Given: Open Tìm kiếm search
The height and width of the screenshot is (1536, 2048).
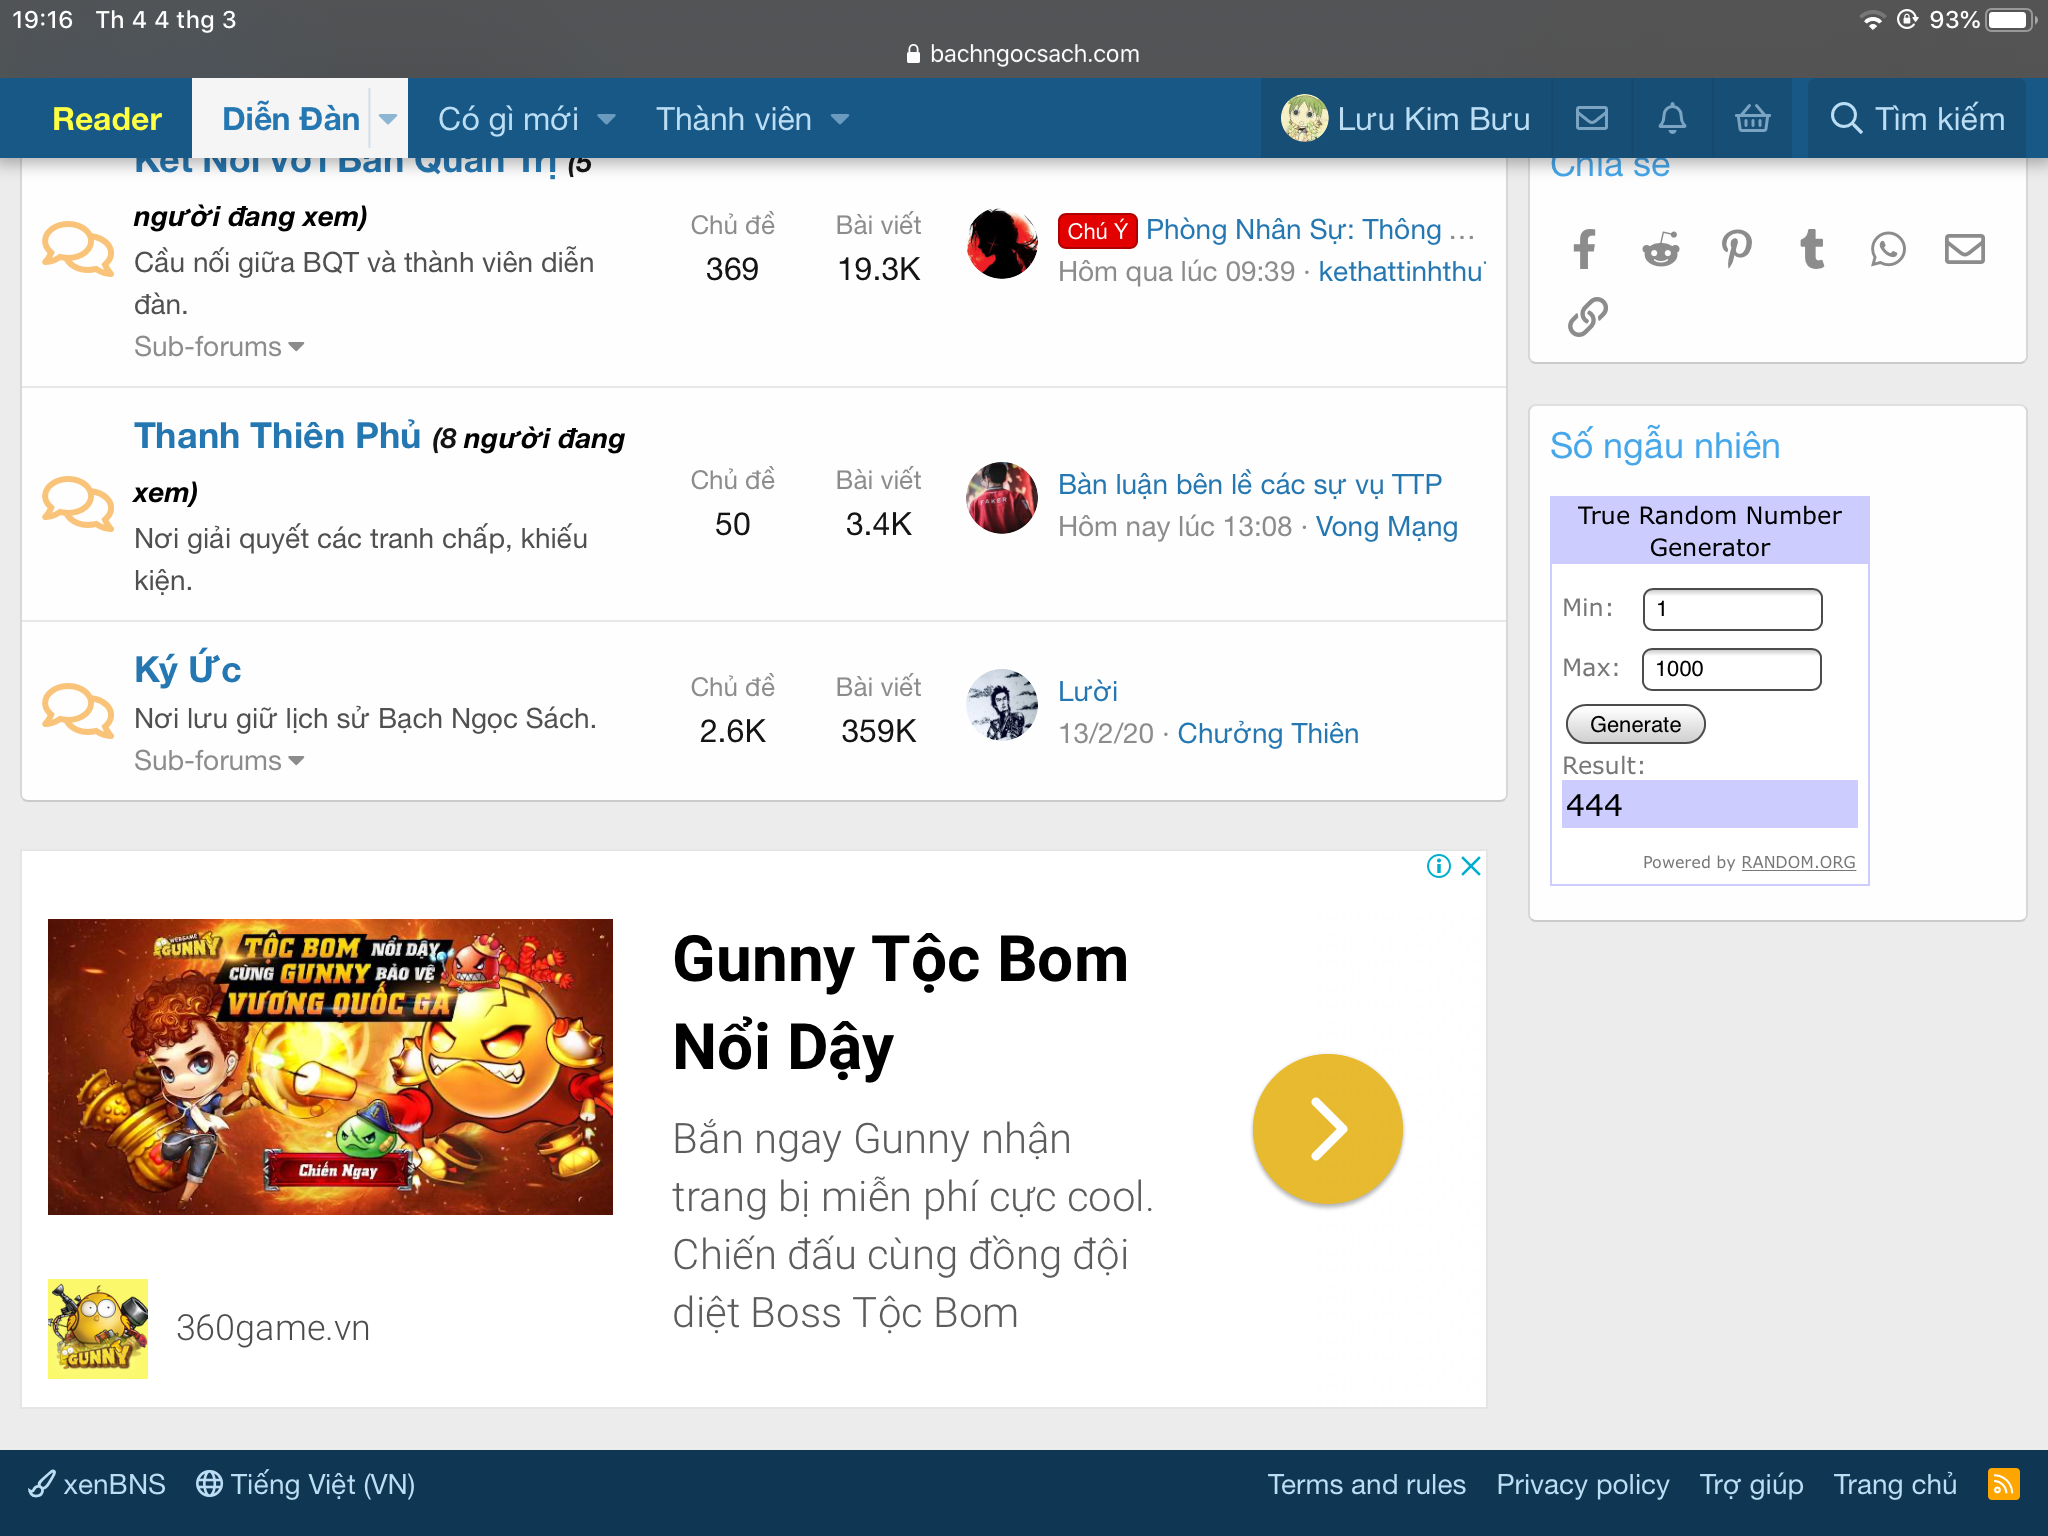Looking at the screenshot, I should point(1917,119).
